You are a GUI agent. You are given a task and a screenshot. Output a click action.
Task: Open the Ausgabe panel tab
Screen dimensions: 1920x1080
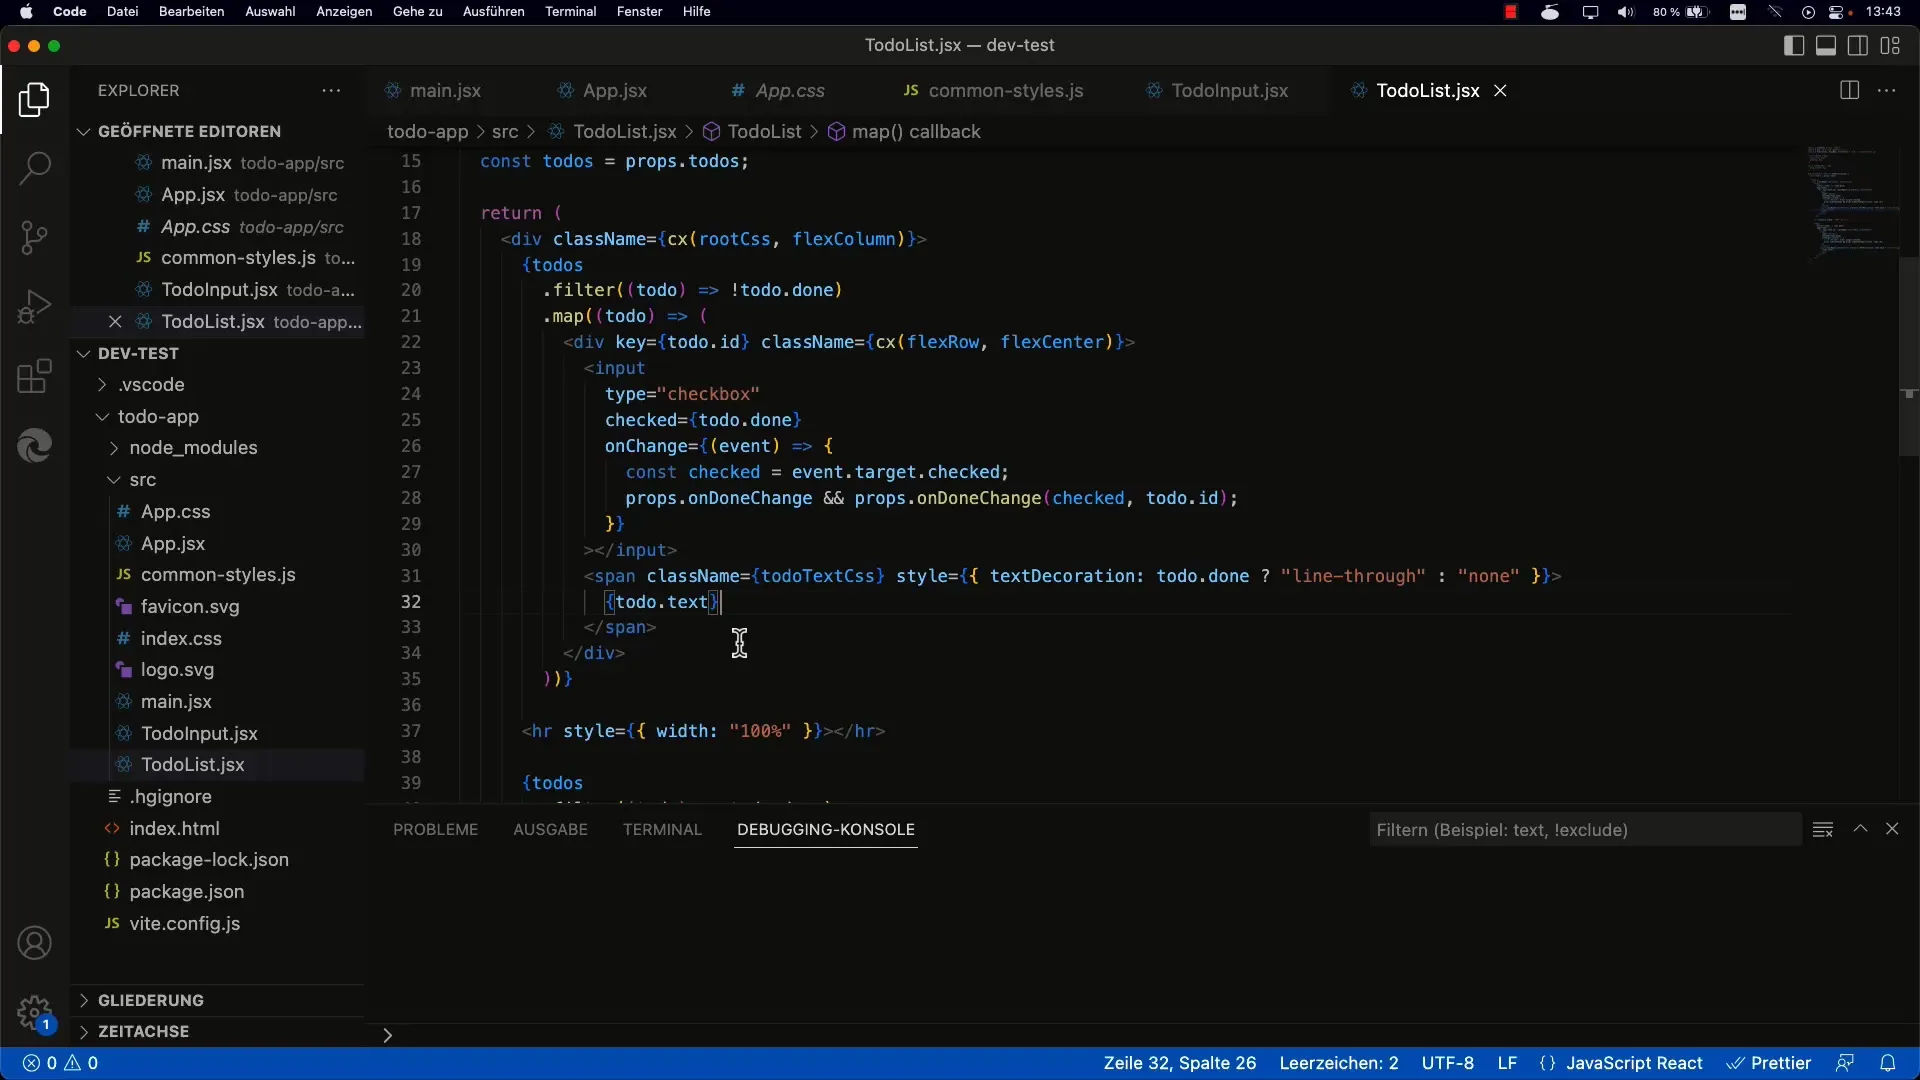coord(550,830)
